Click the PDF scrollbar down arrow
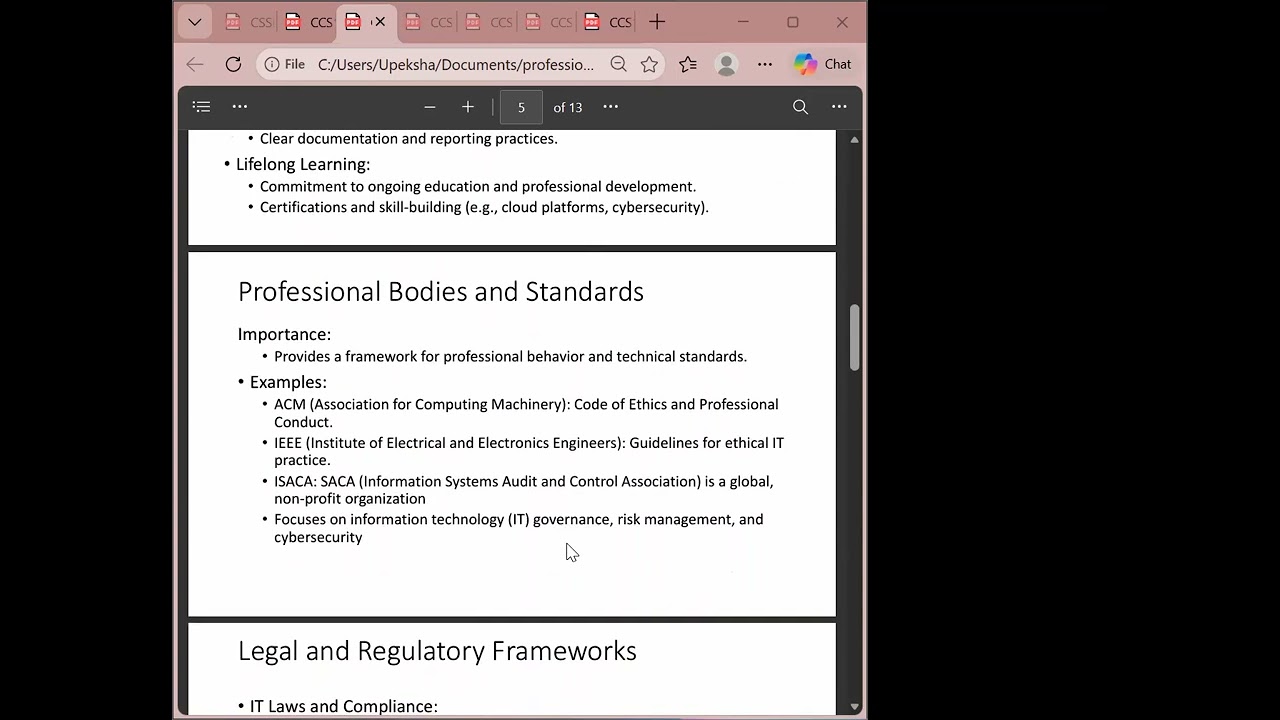Image resolution: width=1280 pixels, height=720 pixels. coord(854,706)
